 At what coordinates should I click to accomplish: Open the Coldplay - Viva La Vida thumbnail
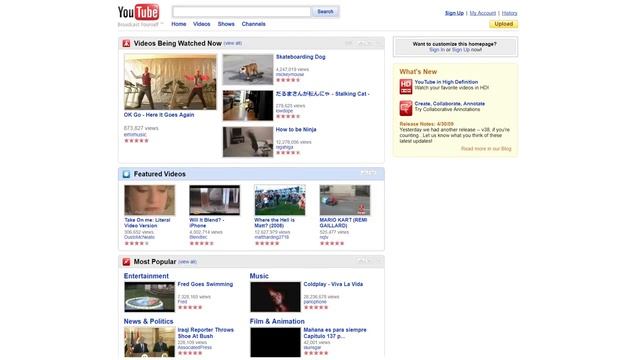click(x=275, y=297)
